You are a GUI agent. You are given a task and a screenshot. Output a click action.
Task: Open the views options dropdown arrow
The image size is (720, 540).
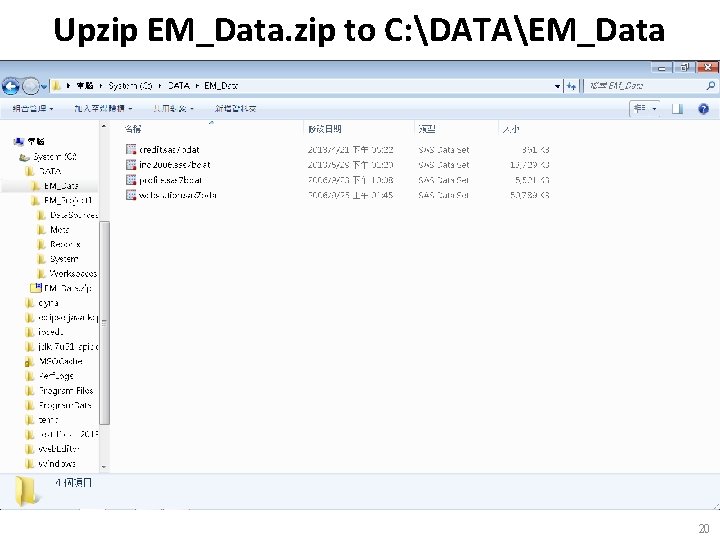coord(654,109)
